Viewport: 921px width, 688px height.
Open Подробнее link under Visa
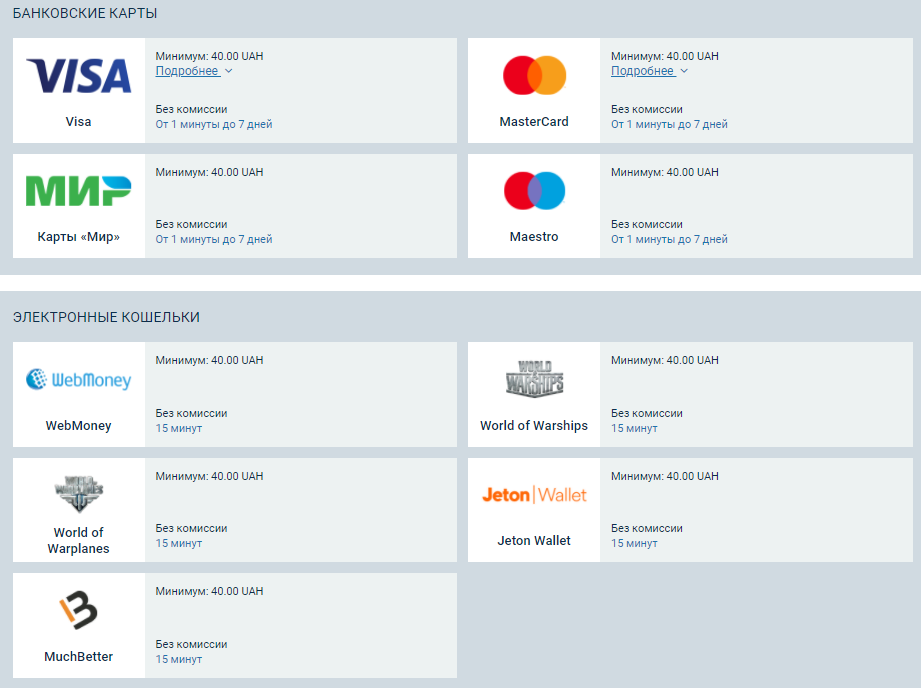(187, 71)
